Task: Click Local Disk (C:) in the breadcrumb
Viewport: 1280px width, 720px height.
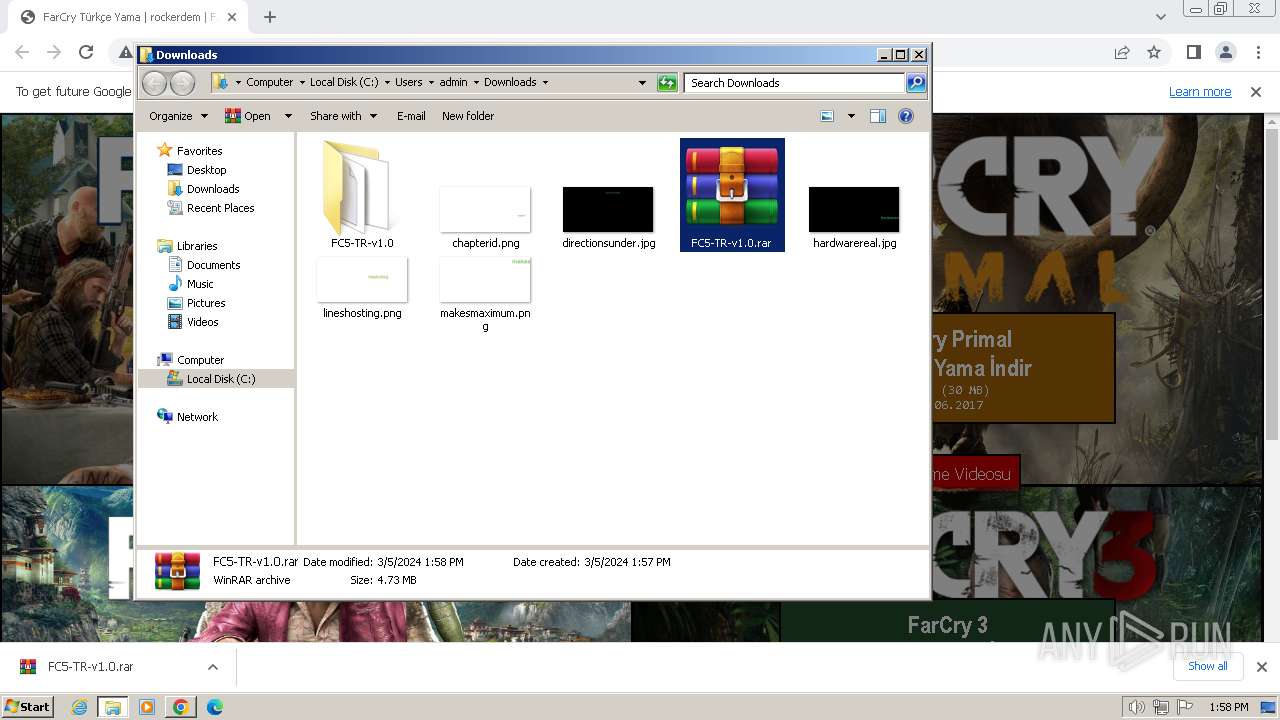Action: pyautogui.click(x=344, y=83)
